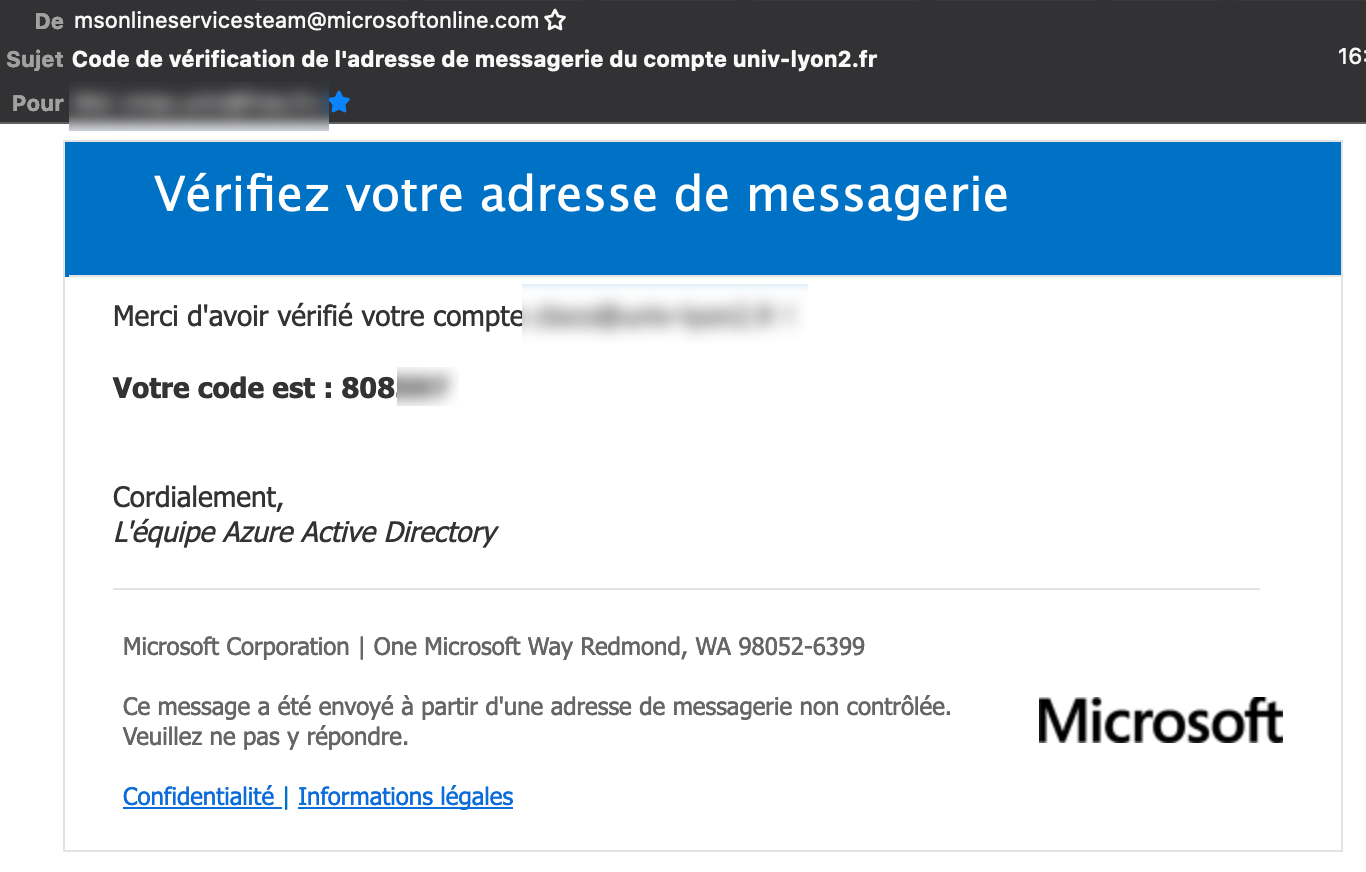Click the 'De' header label
Screen dimensions: 1366x872
click(49, 20)
